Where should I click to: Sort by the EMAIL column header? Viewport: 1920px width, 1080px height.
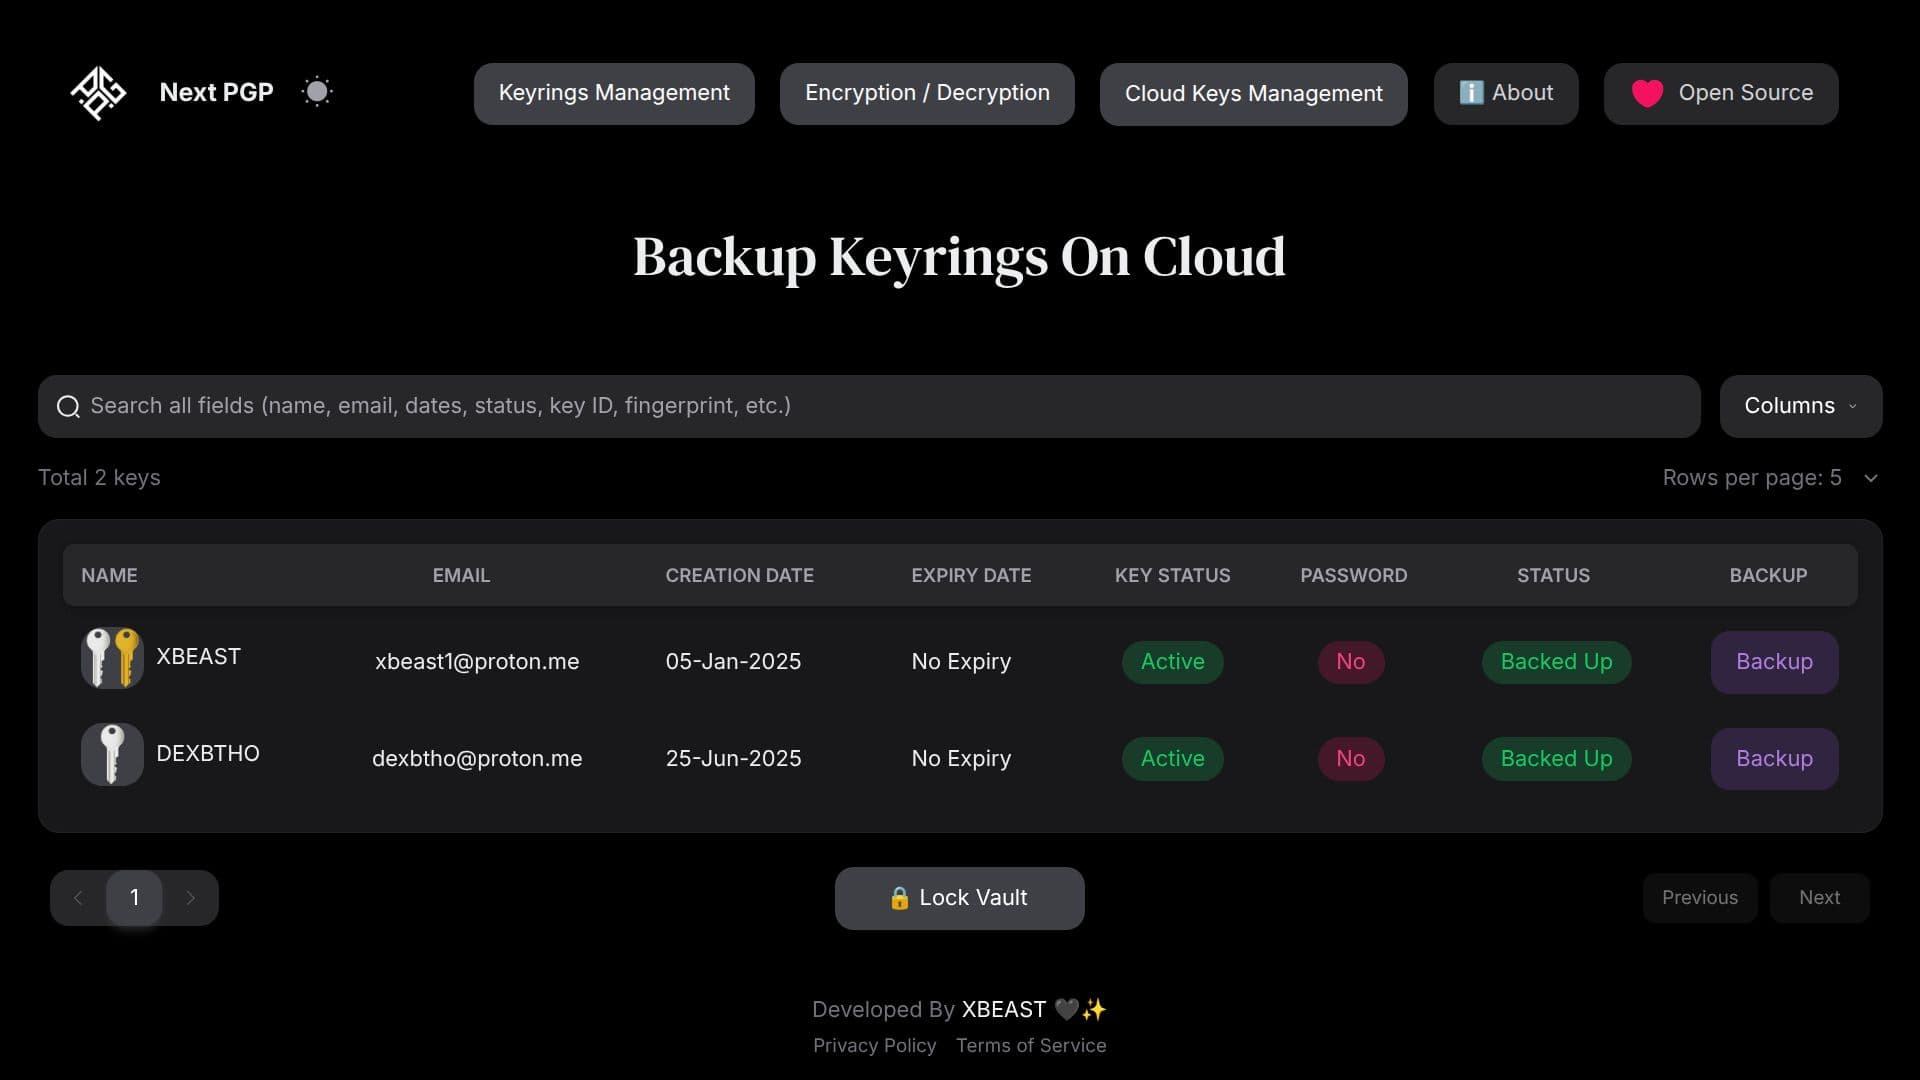461,575
